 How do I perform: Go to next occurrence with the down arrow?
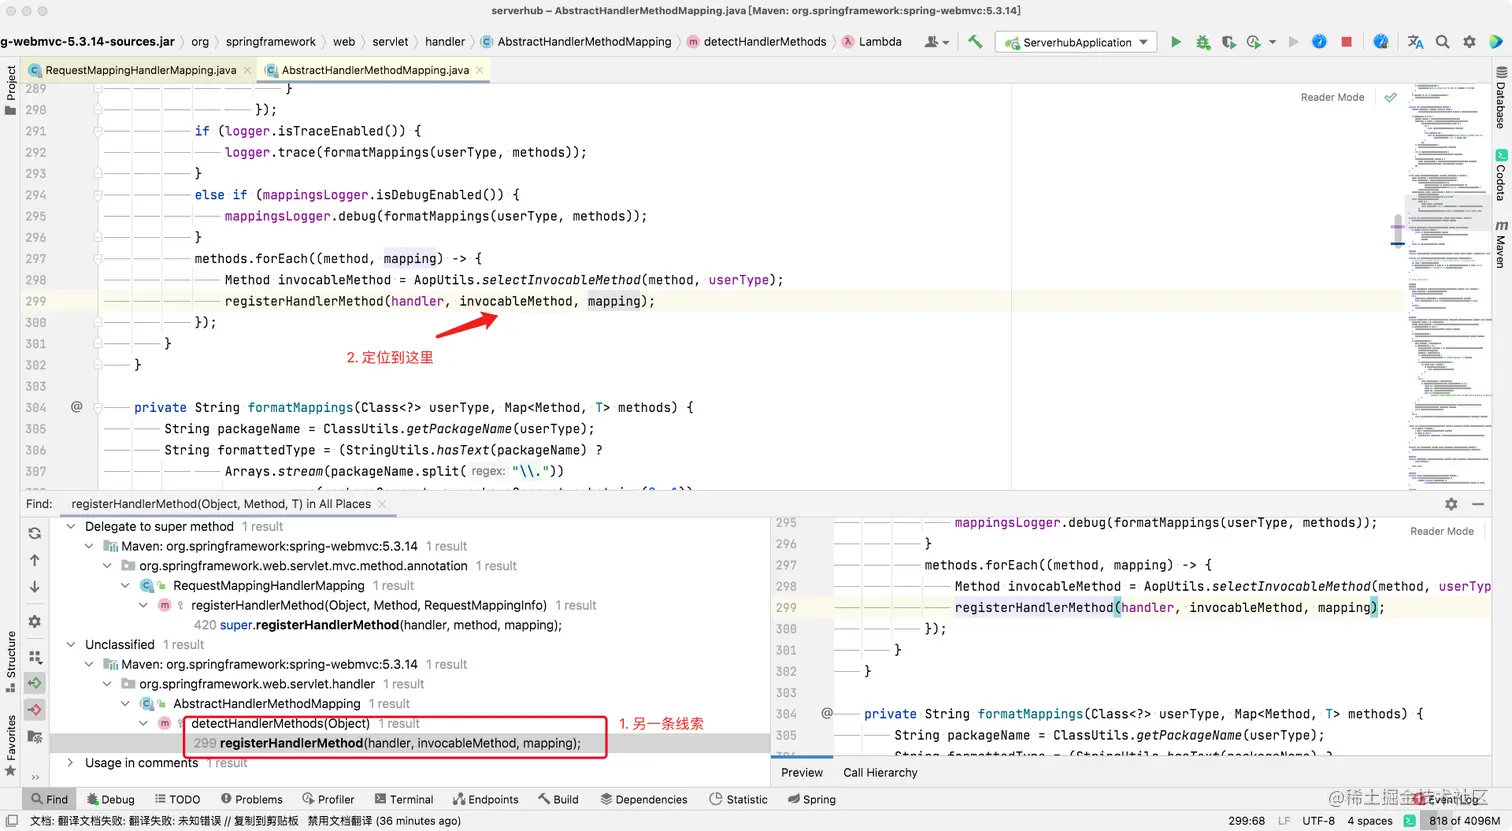pyautogui.click(x=35, y=587)
